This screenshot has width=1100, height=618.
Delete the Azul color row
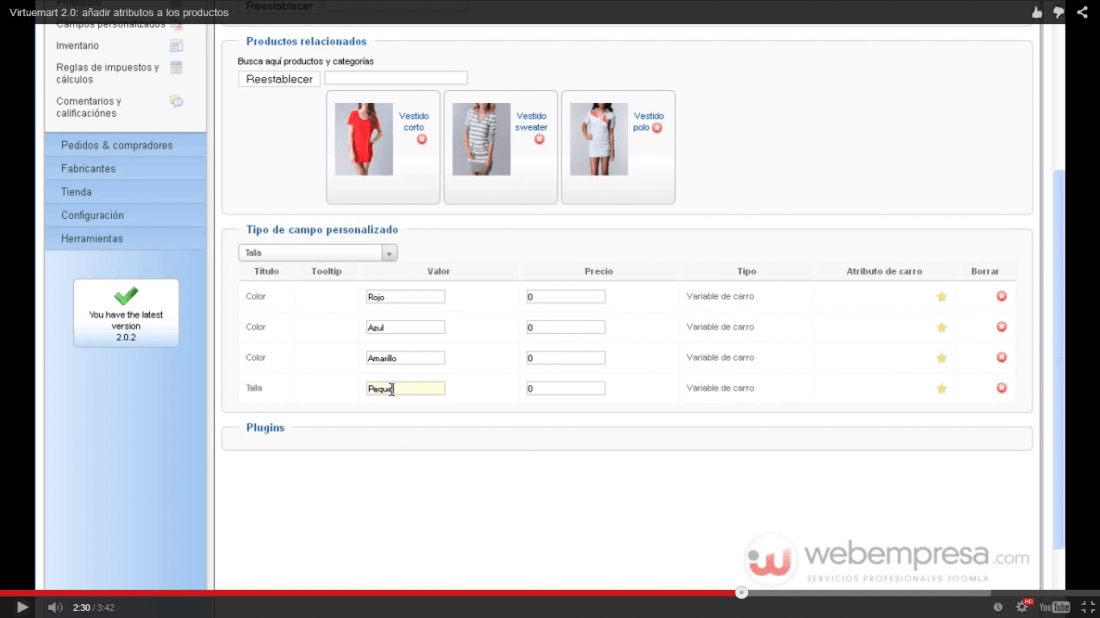point(1001,327)
